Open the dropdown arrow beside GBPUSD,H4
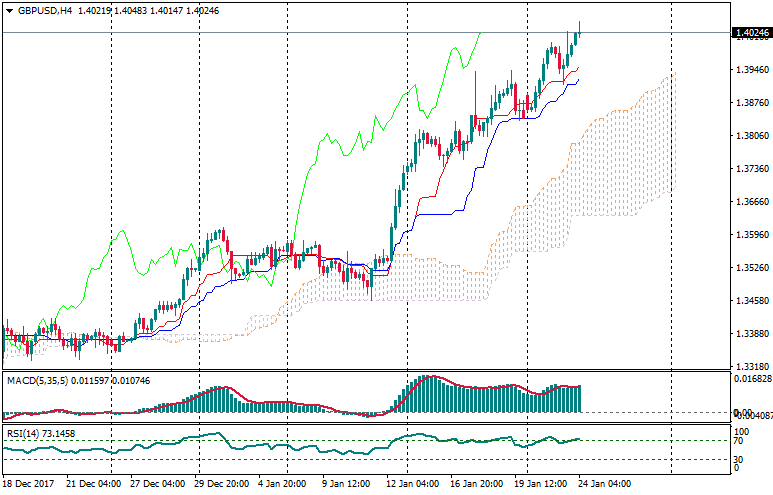This screenshot has width=773, height=495. point(9,10)
